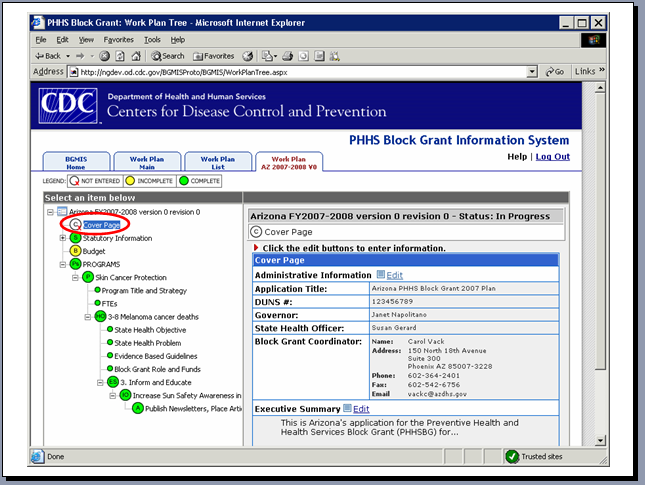Open the Address bar URL dropdown

point(532,72)
